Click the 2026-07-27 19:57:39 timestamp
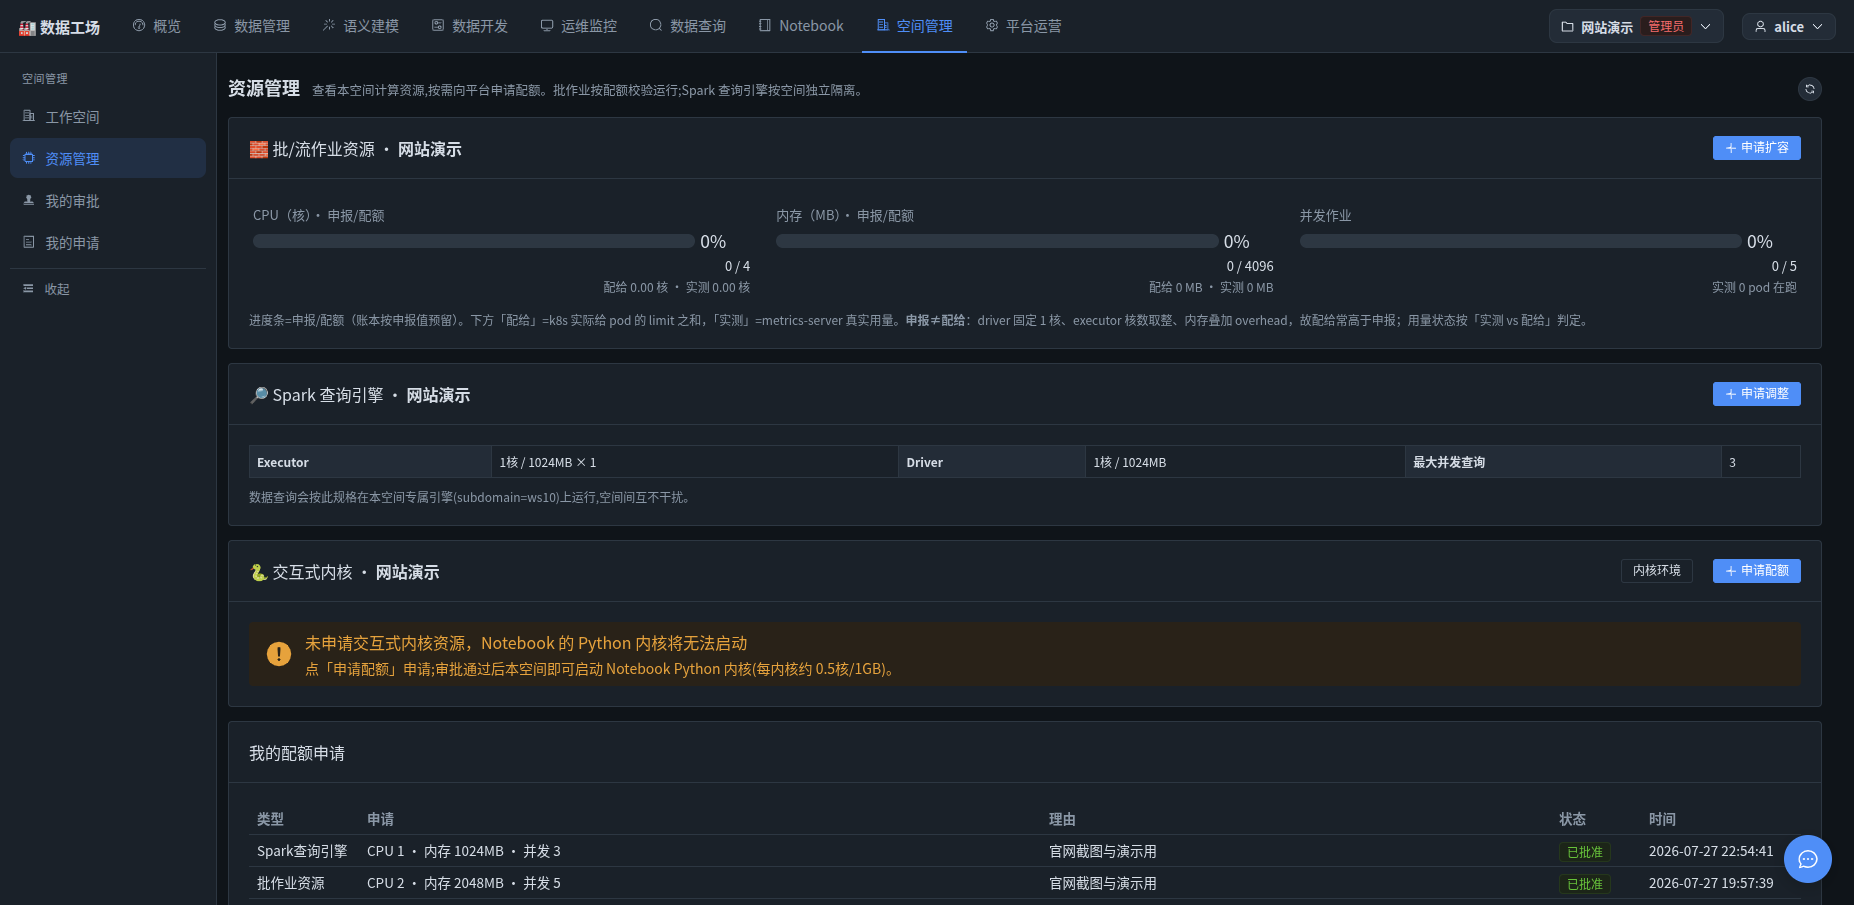 click(1711, 883)
